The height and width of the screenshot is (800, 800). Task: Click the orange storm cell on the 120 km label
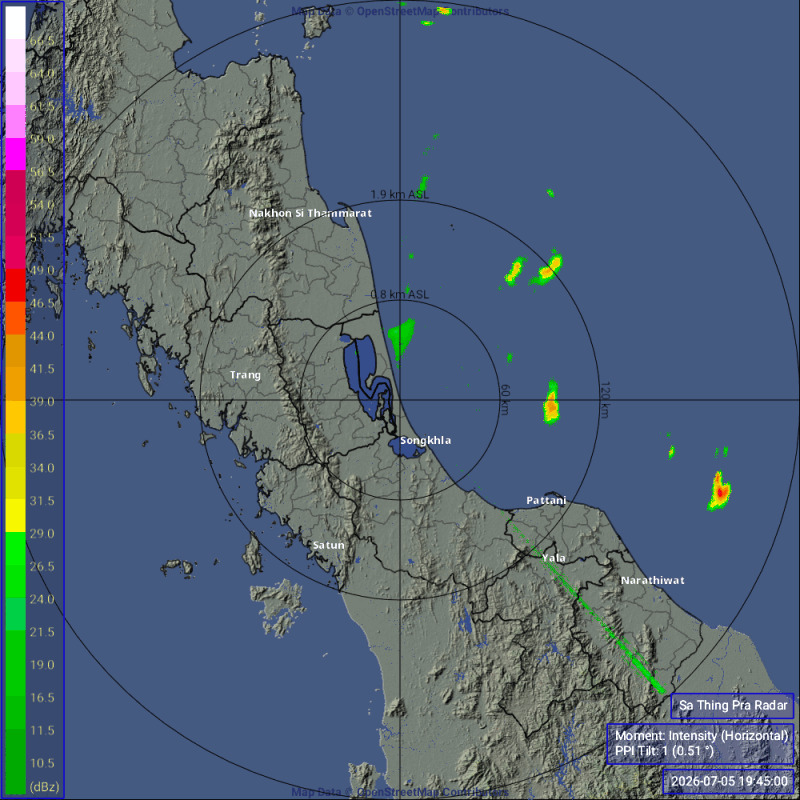pyautogui.click(x=552, y=403)
